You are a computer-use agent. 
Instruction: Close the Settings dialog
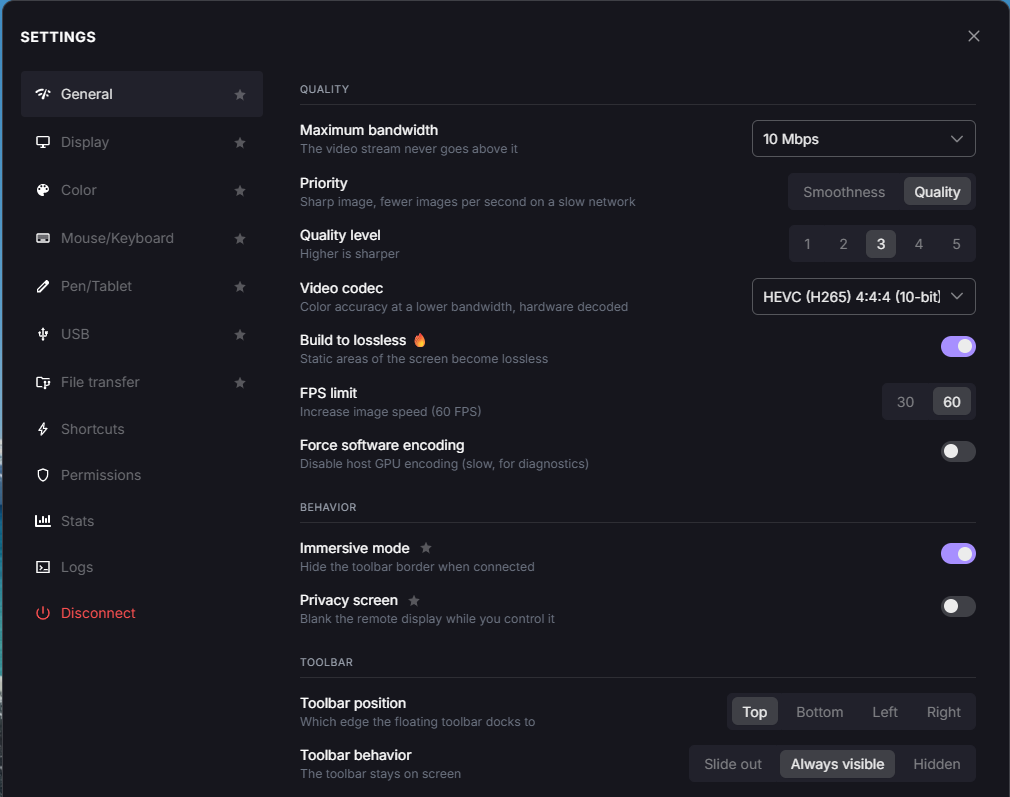tap(973, 36)
